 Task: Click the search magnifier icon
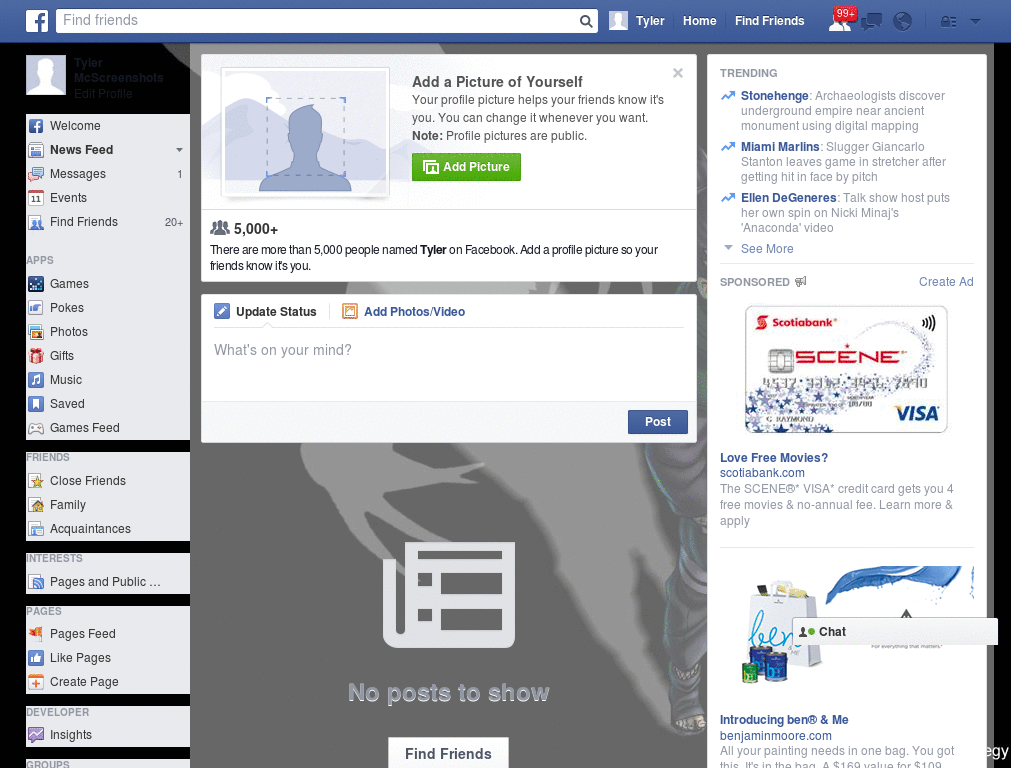click(x=586, y=21)
